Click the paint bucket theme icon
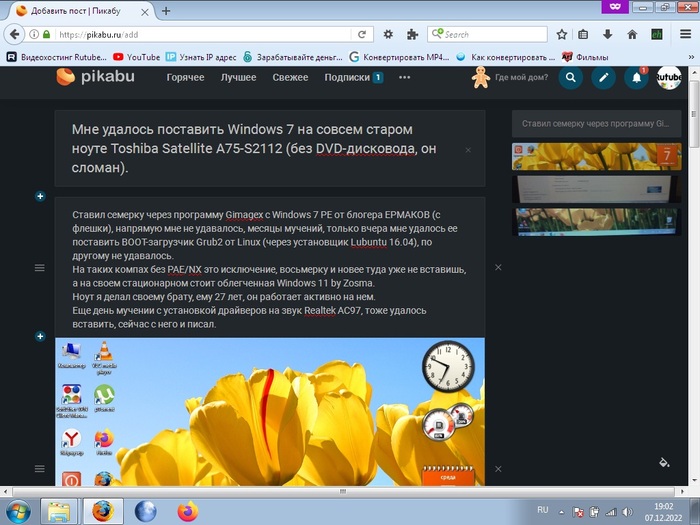700x525 pixels. pyautogui.click(x=664, y=462)
